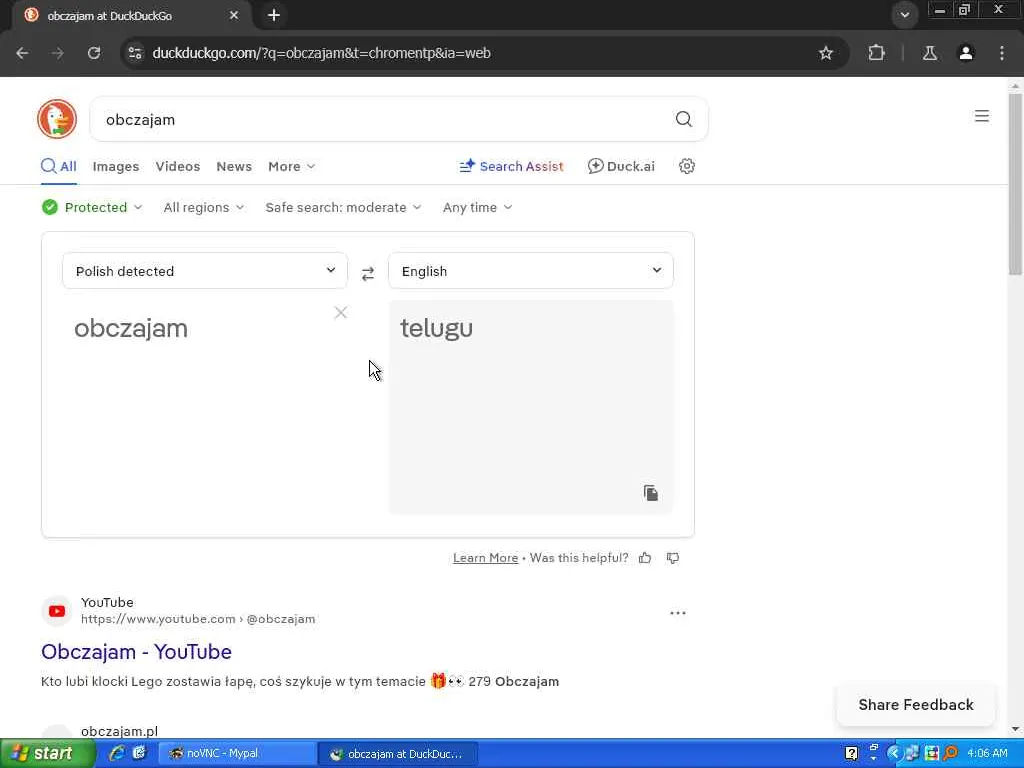The height and width of the screenshot is (768, 1024).
Task: Switch to News results tab
Action: pos(234,166)
